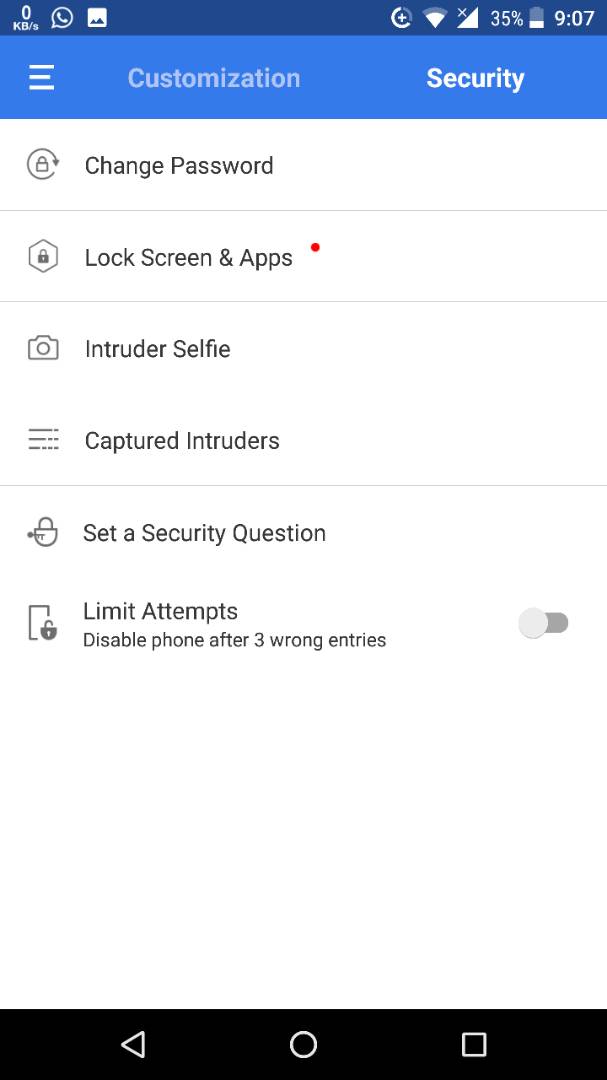Switch to the Customization tab

coord(214,78)
